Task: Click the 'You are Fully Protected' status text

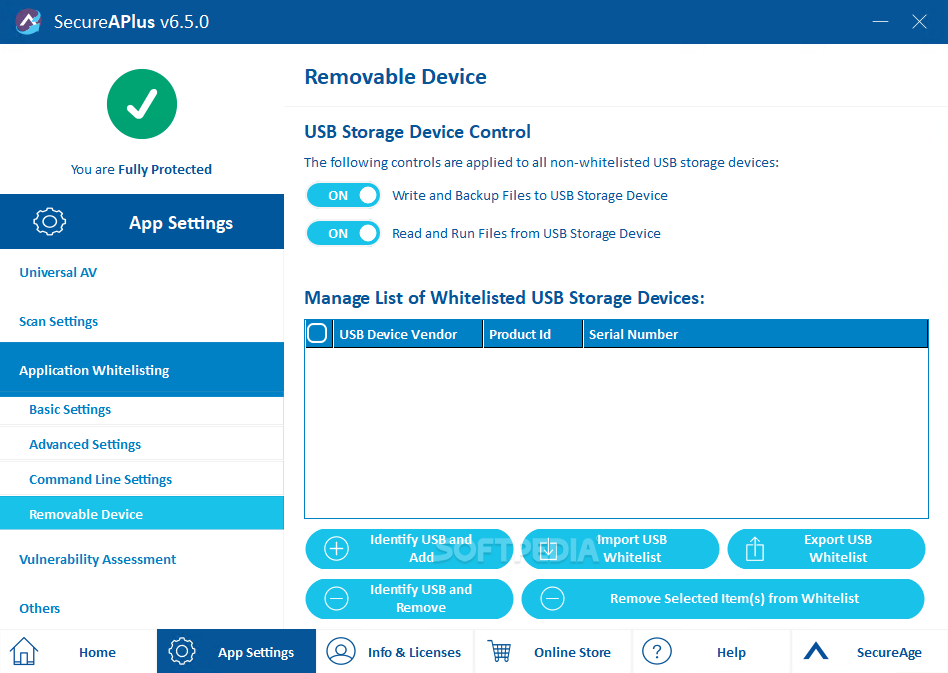Action: pos(141,169)
